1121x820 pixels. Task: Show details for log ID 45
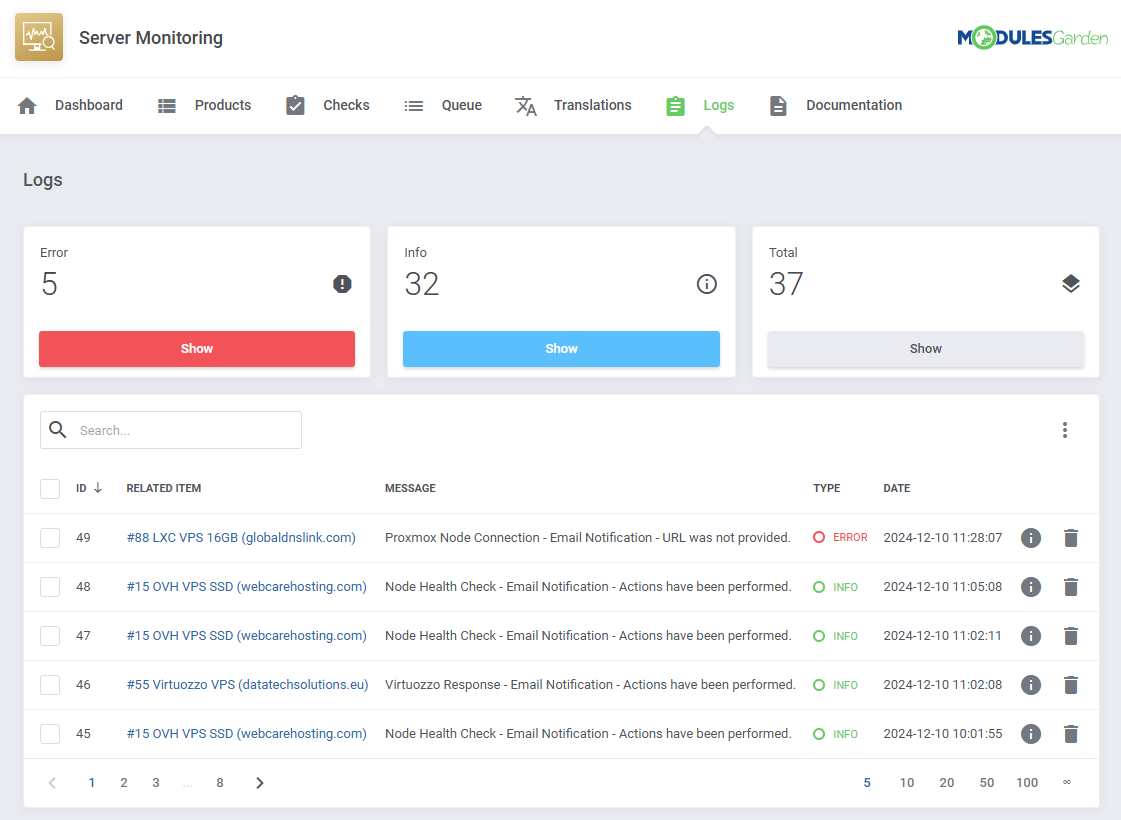tap(1030, 733)
